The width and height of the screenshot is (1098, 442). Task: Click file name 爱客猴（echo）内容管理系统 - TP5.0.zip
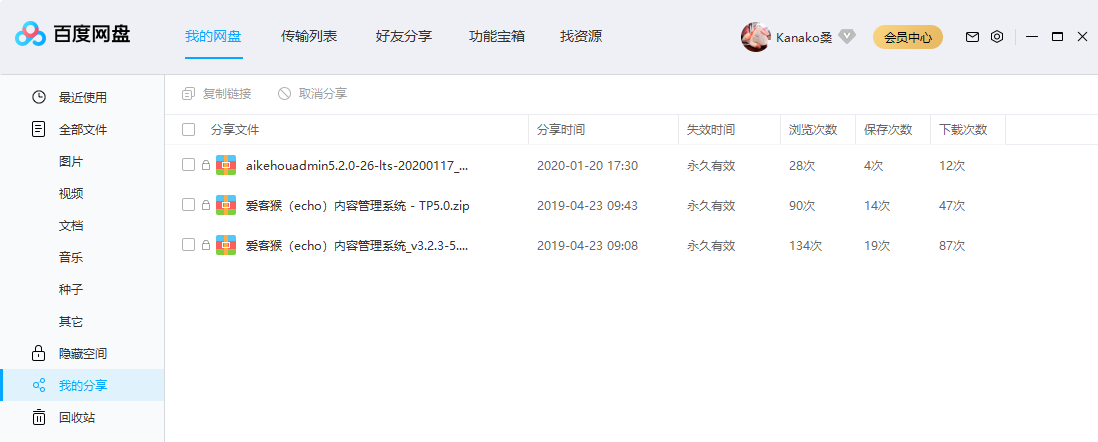click(357, 206)
